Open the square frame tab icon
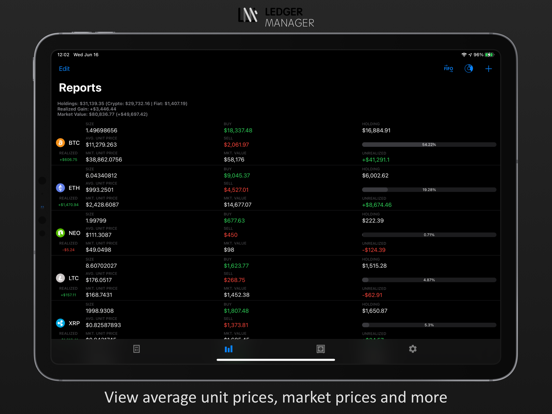 tap(320, 349)
